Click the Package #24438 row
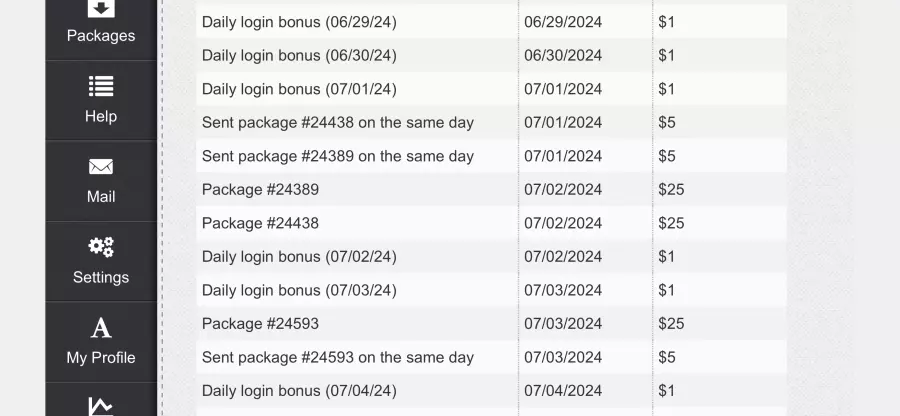 pyautogui.click(x=491, y=223)
